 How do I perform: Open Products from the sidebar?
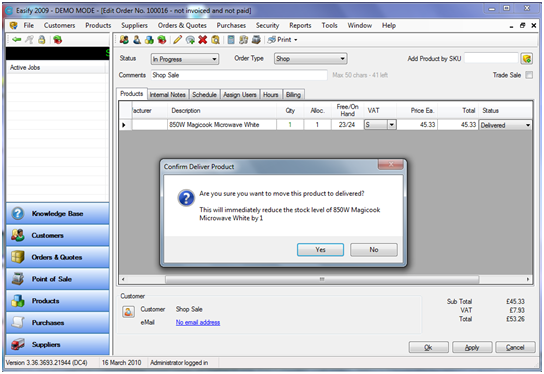tap(58, 301)
